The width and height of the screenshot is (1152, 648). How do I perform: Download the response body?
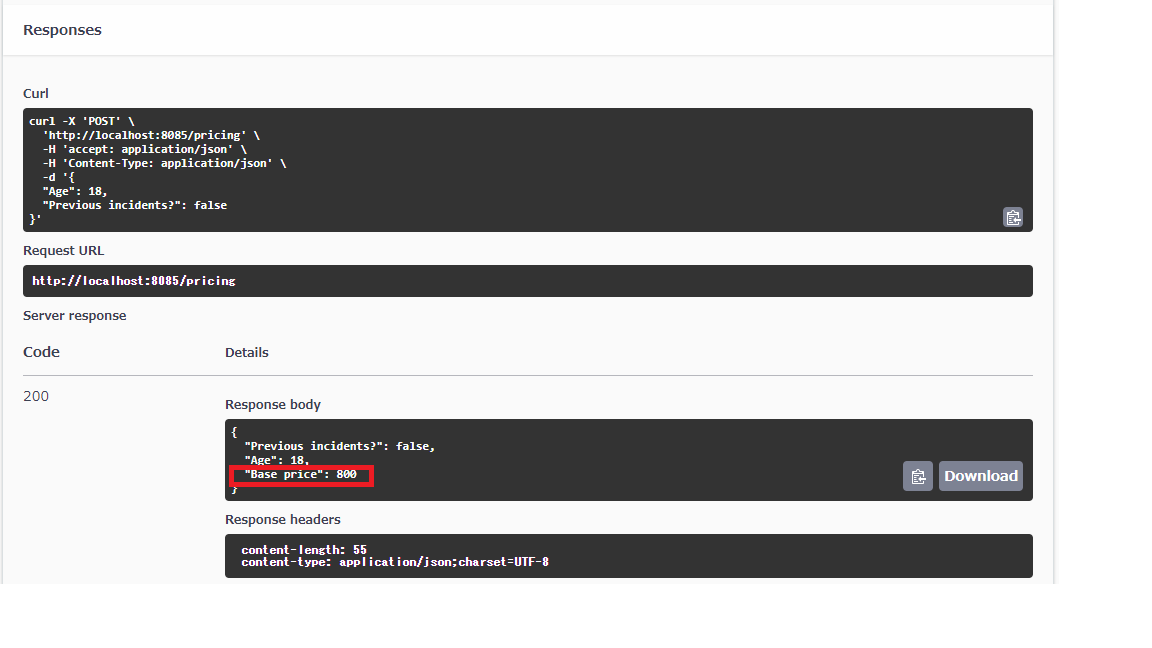981,476
